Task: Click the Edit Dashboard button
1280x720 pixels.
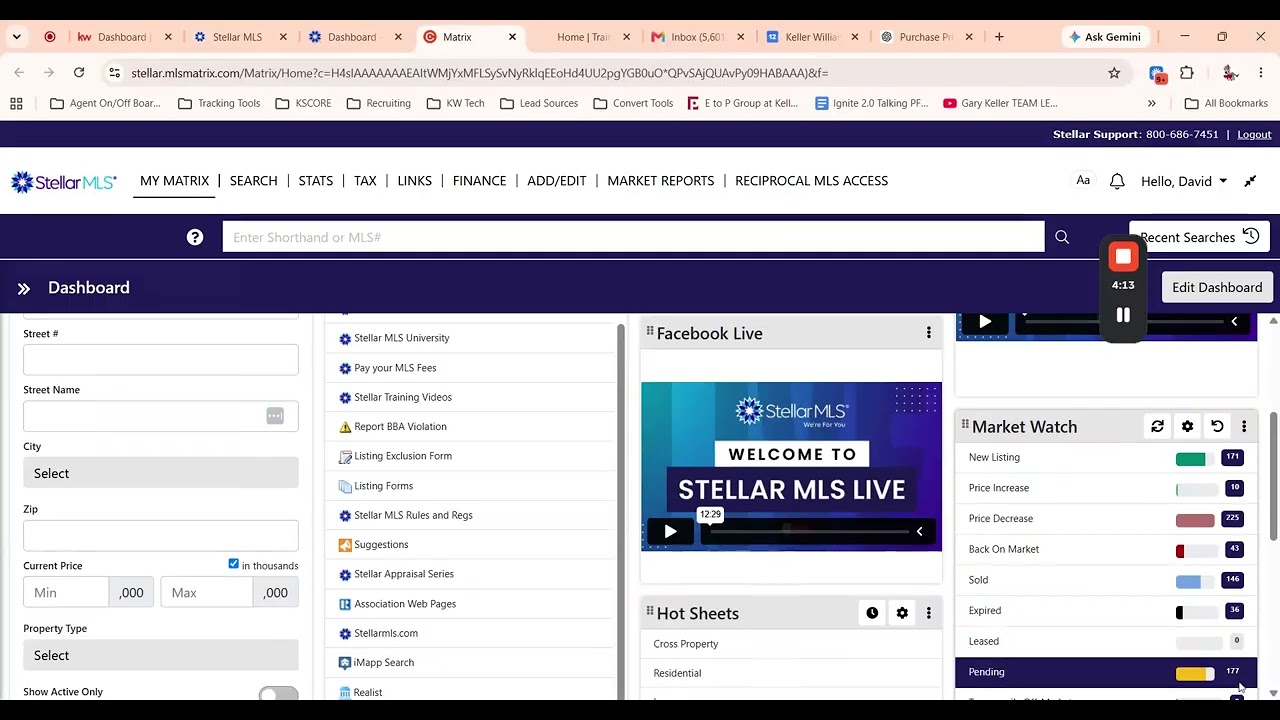Action: point(1217,287)
